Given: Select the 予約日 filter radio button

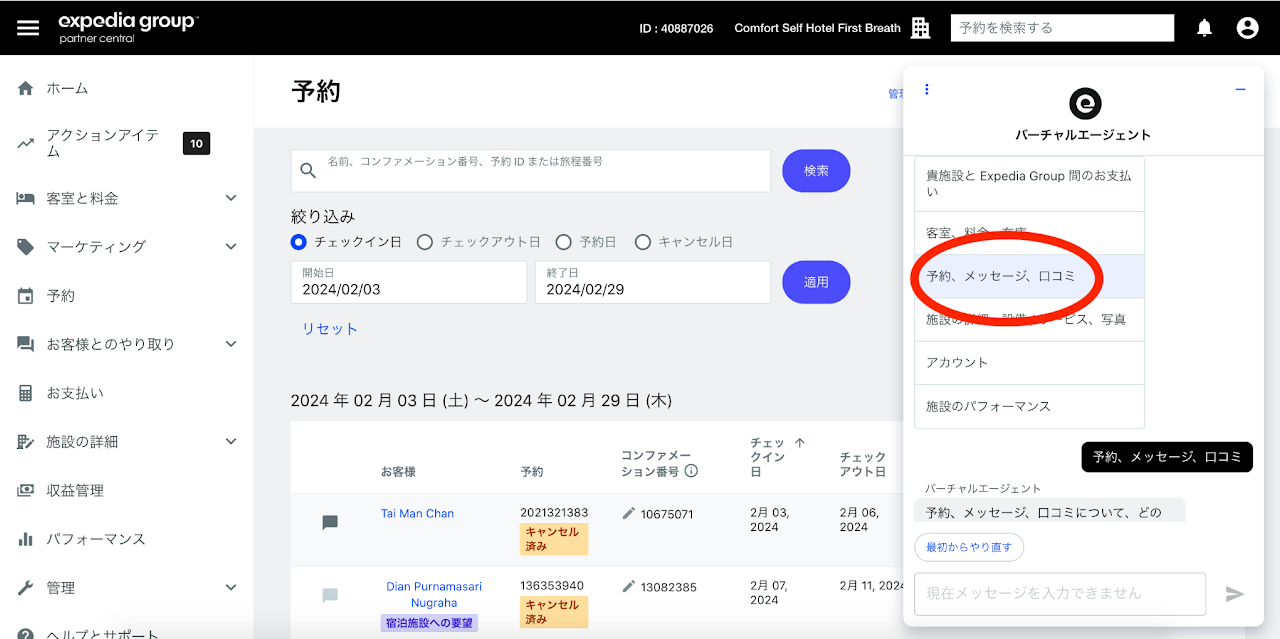Looking at the screenshot, I should [x=563, y=242].
